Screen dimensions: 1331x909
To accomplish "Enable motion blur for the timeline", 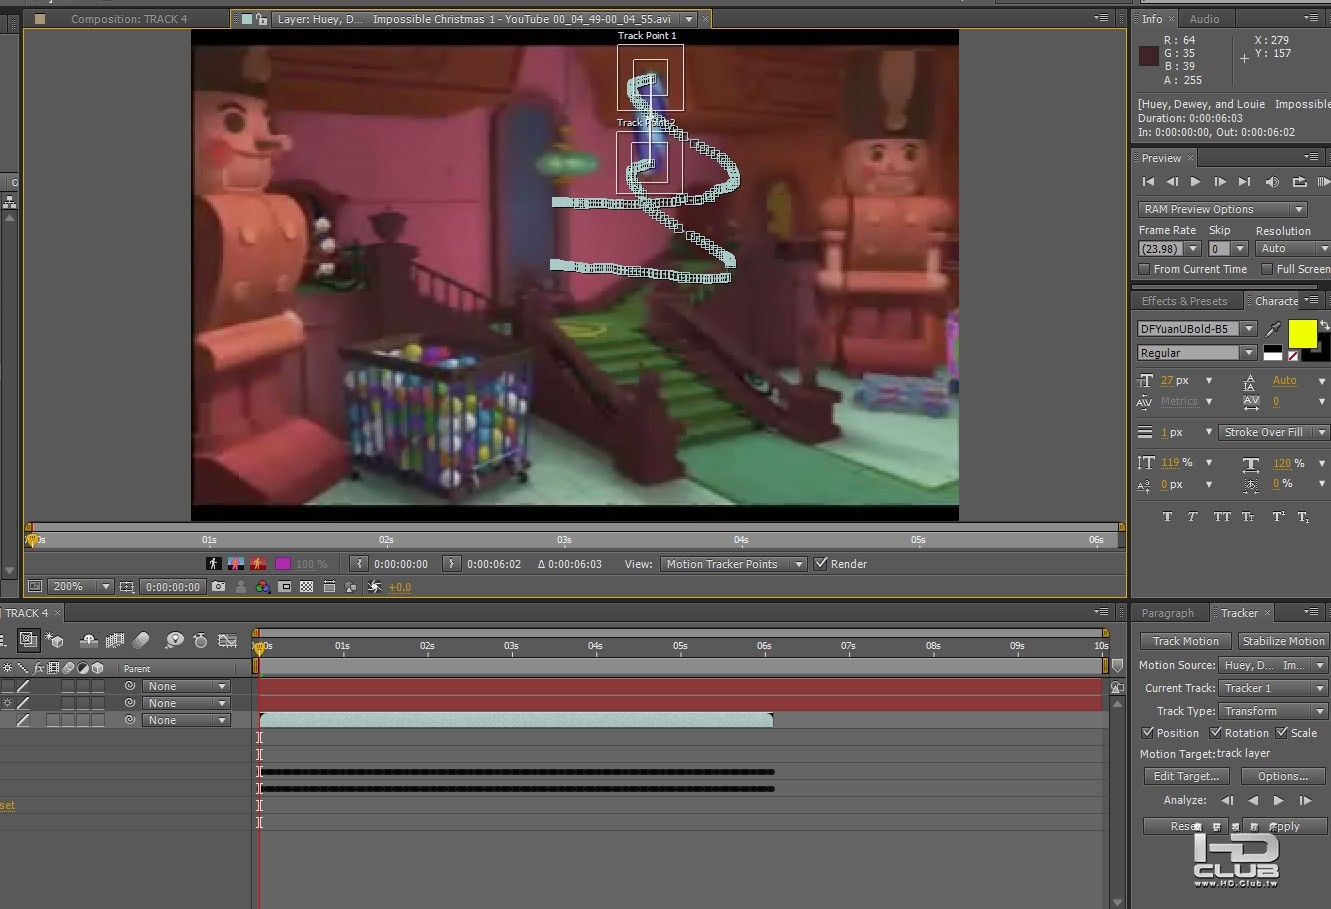I will (141, 641).
